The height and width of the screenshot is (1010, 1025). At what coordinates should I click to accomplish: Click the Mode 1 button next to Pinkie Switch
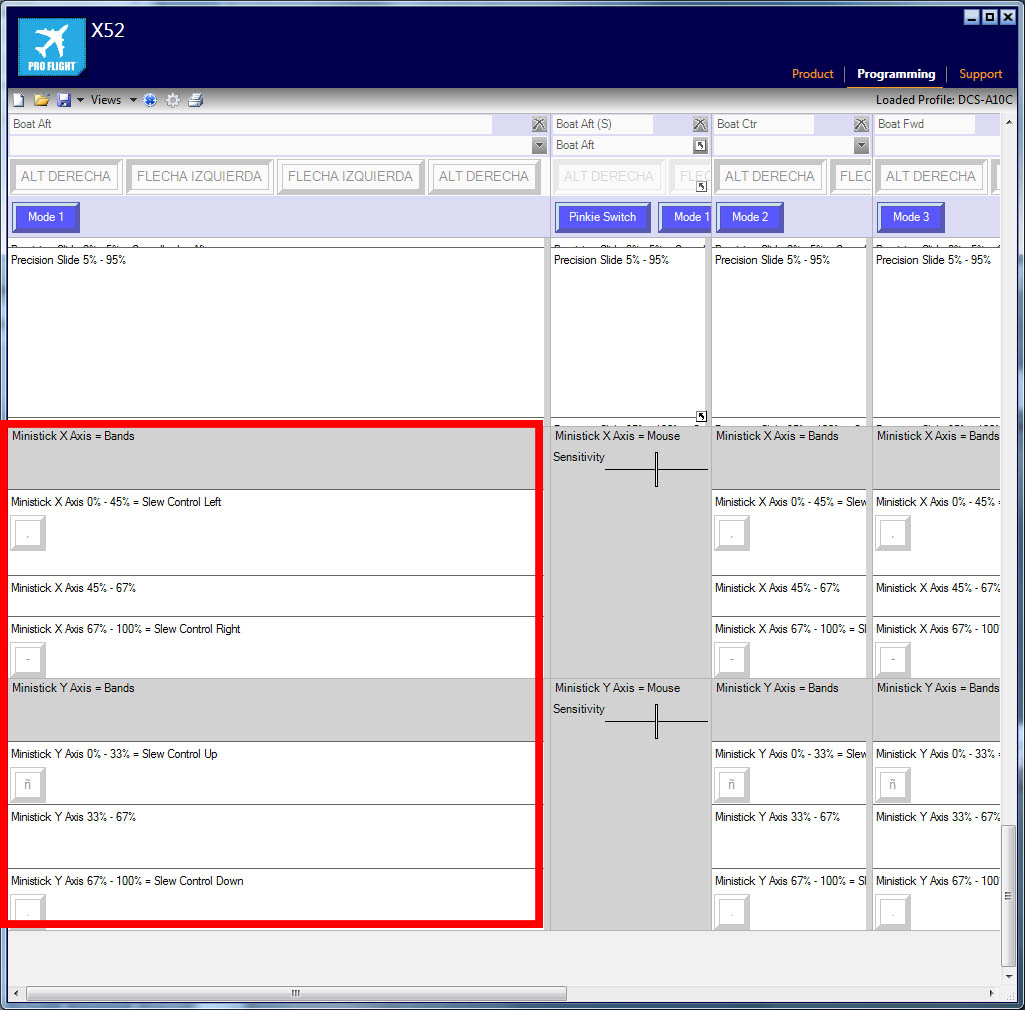pos(684,217)
